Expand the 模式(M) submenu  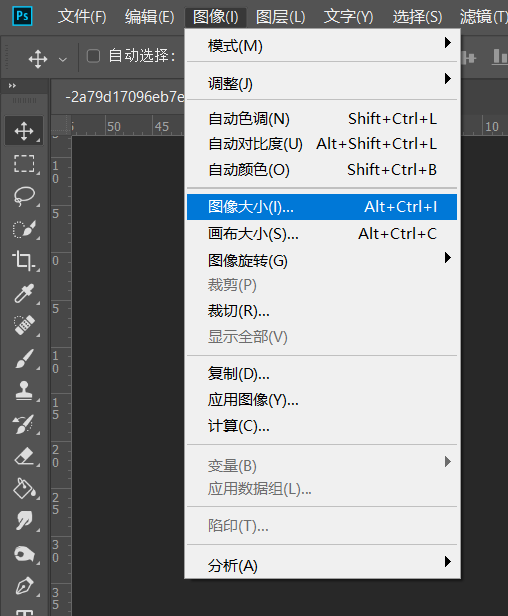[x=322, y=46]
